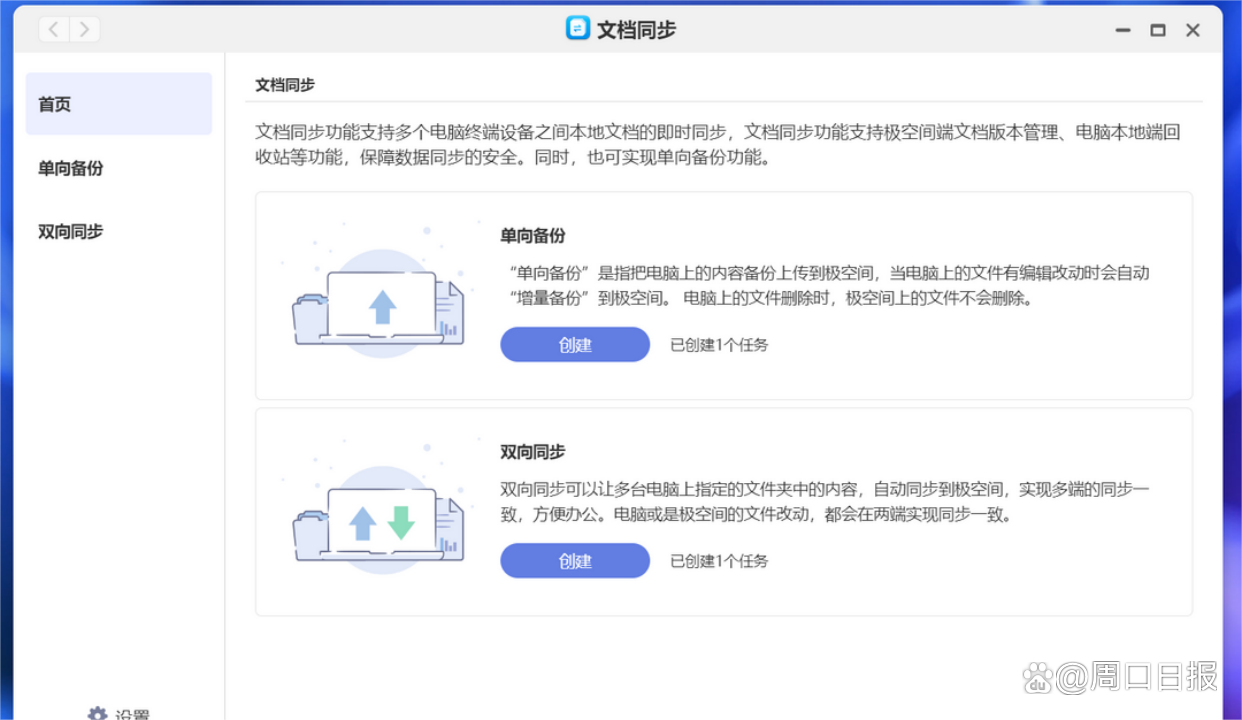Viewport: 1242px width, 720px height.
Task: View the created backup task via 已创建1个任务
Action: click(x=716, y=344)
